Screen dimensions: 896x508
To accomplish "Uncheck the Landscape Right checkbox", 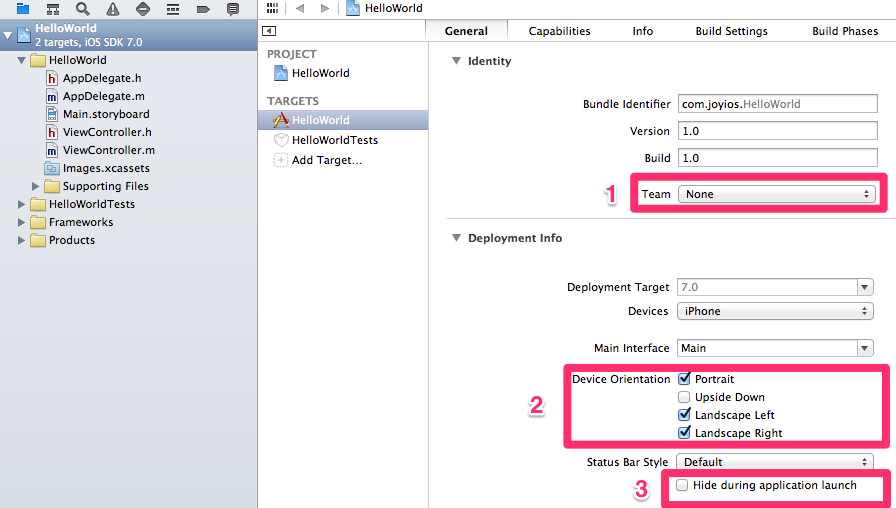I will 684,433.
